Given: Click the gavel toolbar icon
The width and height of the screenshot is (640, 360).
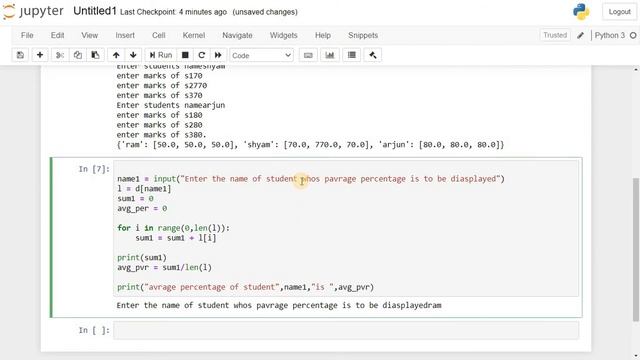Looking at the screenshot, I should pos(373,55).
